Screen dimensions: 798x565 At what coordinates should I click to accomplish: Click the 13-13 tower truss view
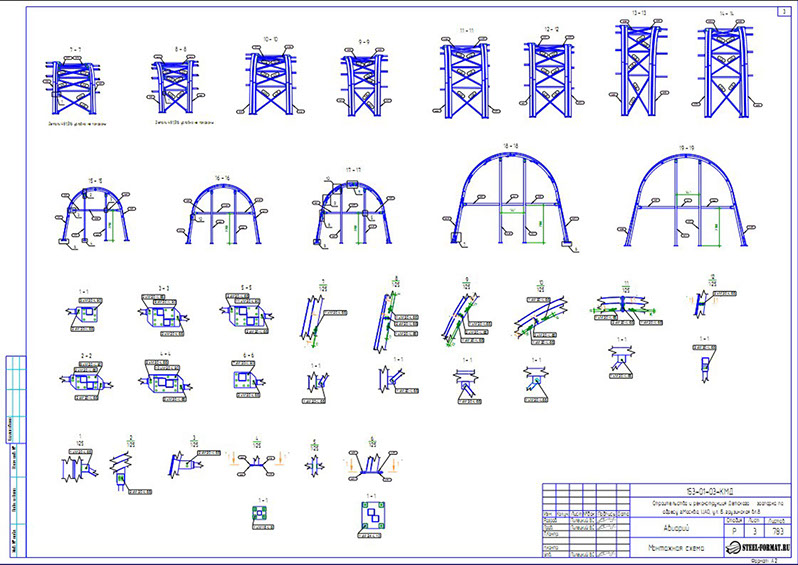pyautogui.click(x=640, y=64)
